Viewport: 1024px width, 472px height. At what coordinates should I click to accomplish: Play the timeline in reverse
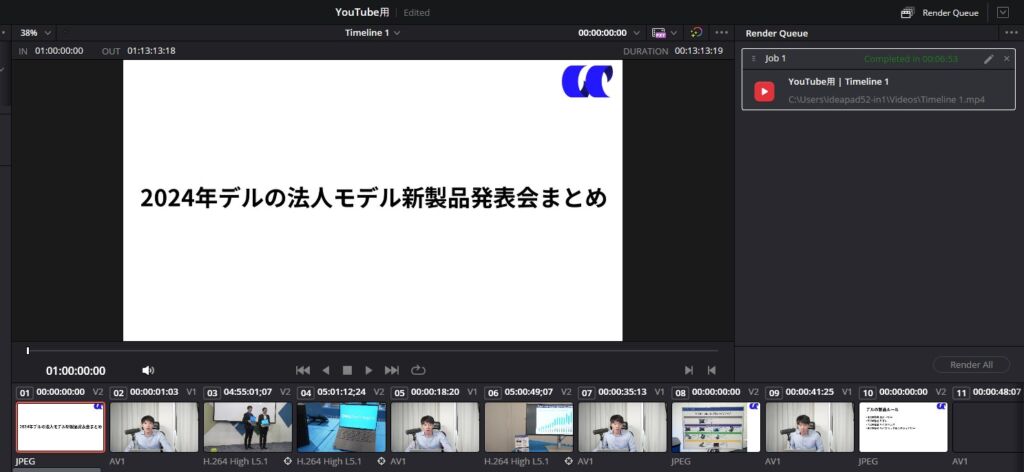[325, 370]
